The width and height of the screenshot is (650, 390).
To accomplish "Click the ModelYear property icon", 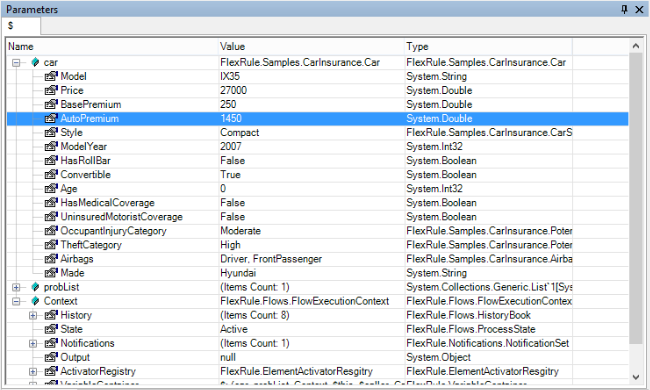I will 51,147.
